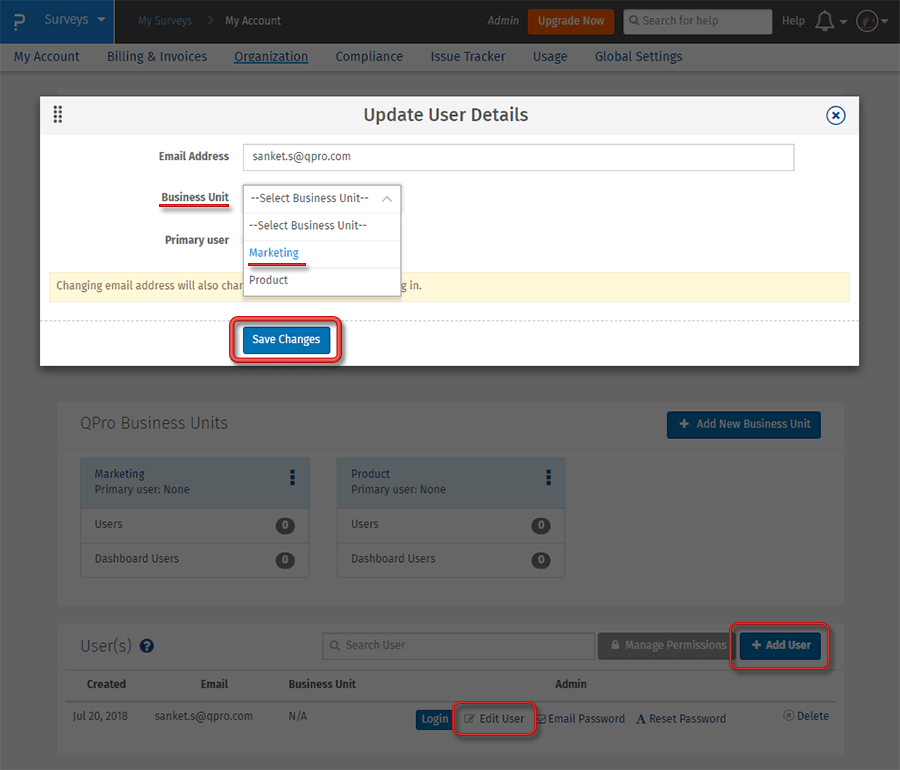Click the Email column header

point(214,684)
